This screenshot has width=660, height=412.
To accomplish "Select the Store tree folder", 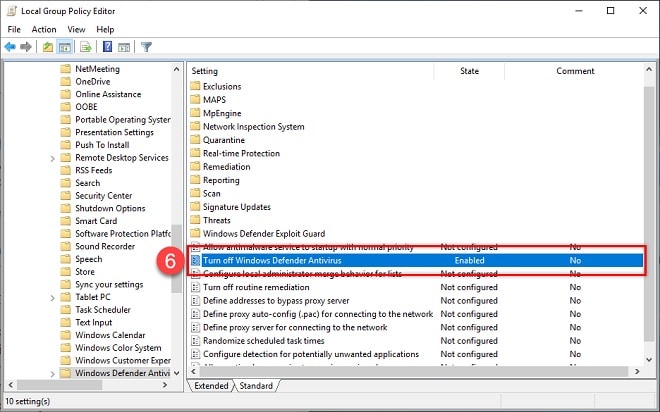I will coord(85,271).
